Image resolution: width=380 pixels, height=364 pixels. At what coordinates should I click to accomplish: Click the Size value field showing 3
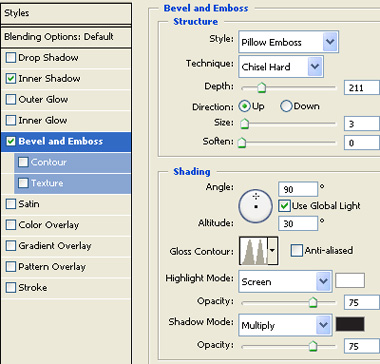coord(362,124)
